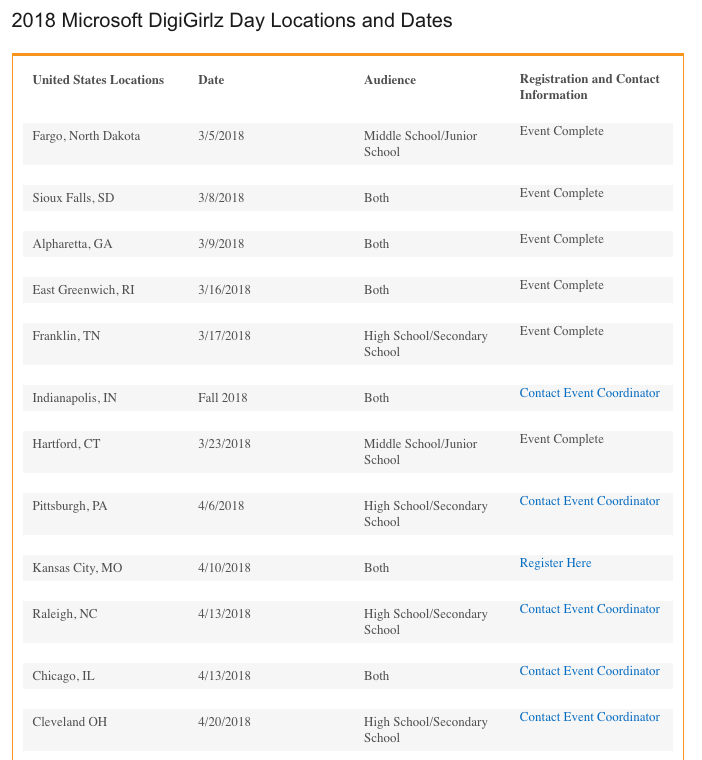The height and width of the screenshot is (760, 702).
Task: Click the United States Locations column header
Action: (x=98, y=80)
